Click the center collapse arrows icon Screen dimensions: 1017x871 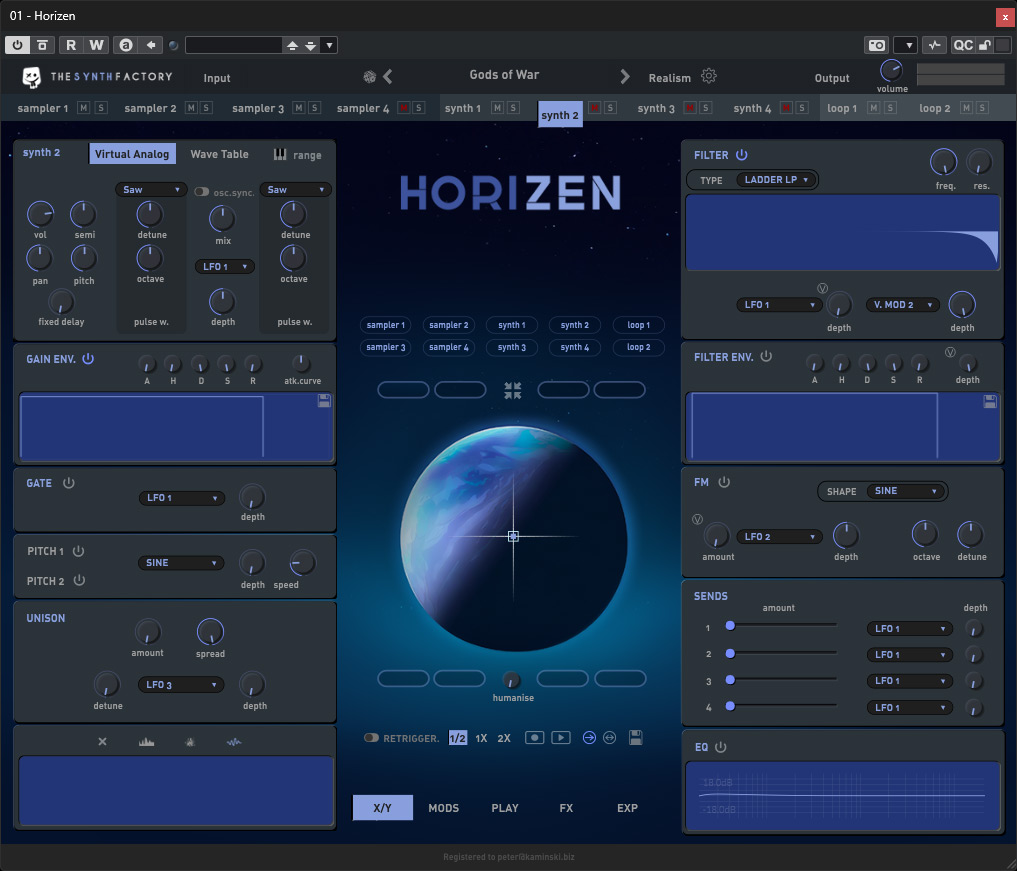(x=512, y=390)
